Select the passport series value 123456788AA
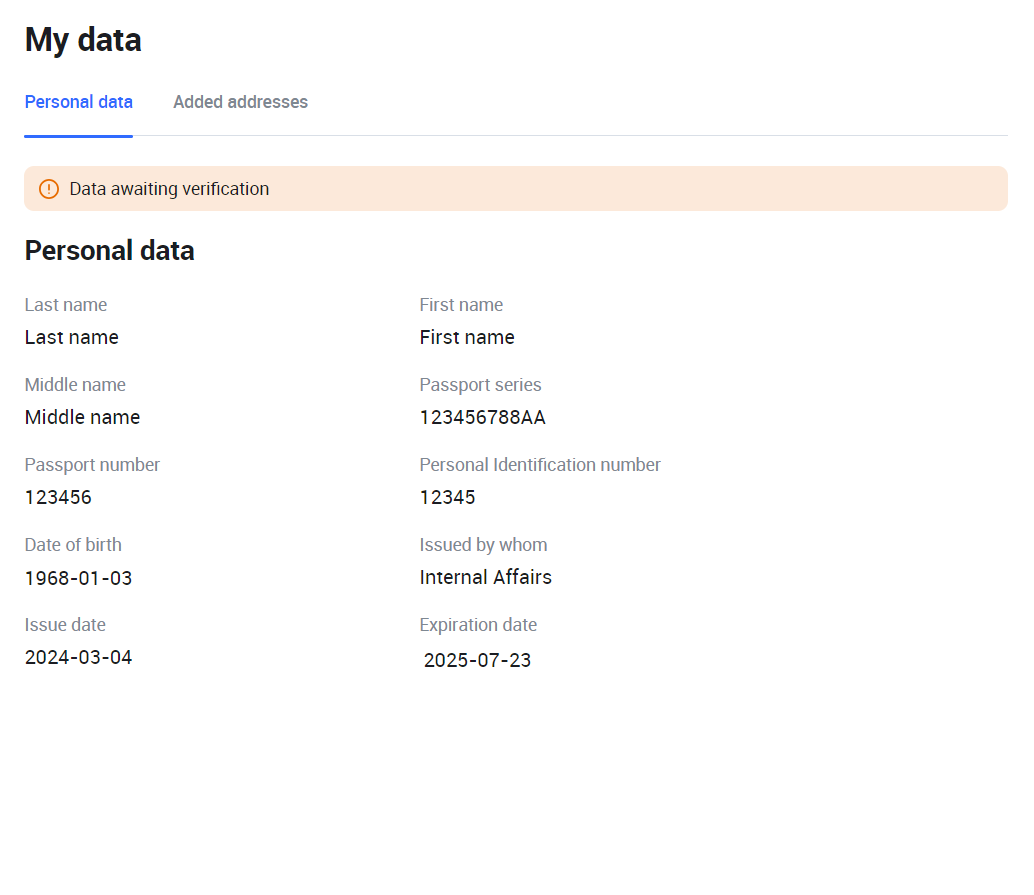Image resolution: width=1034 pixels, height=895 pixels. [482, 417]
